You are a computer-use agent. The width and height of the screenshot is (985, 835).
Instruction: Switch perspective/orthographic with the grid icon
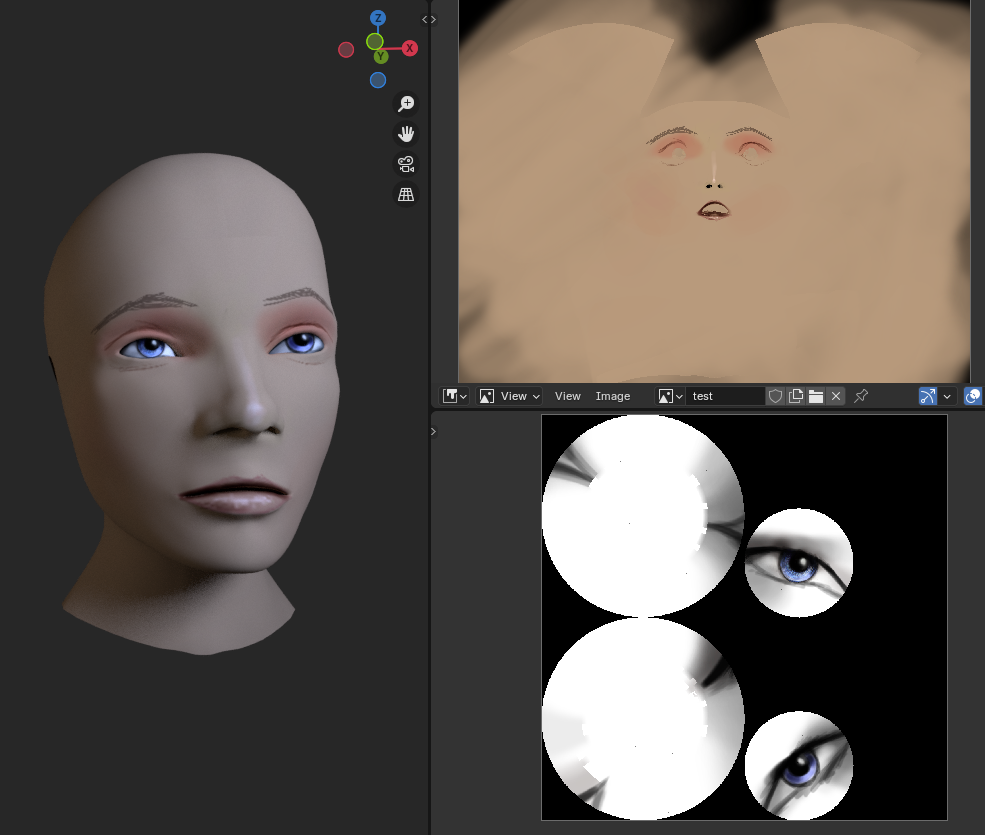click(x=406, y=195)
